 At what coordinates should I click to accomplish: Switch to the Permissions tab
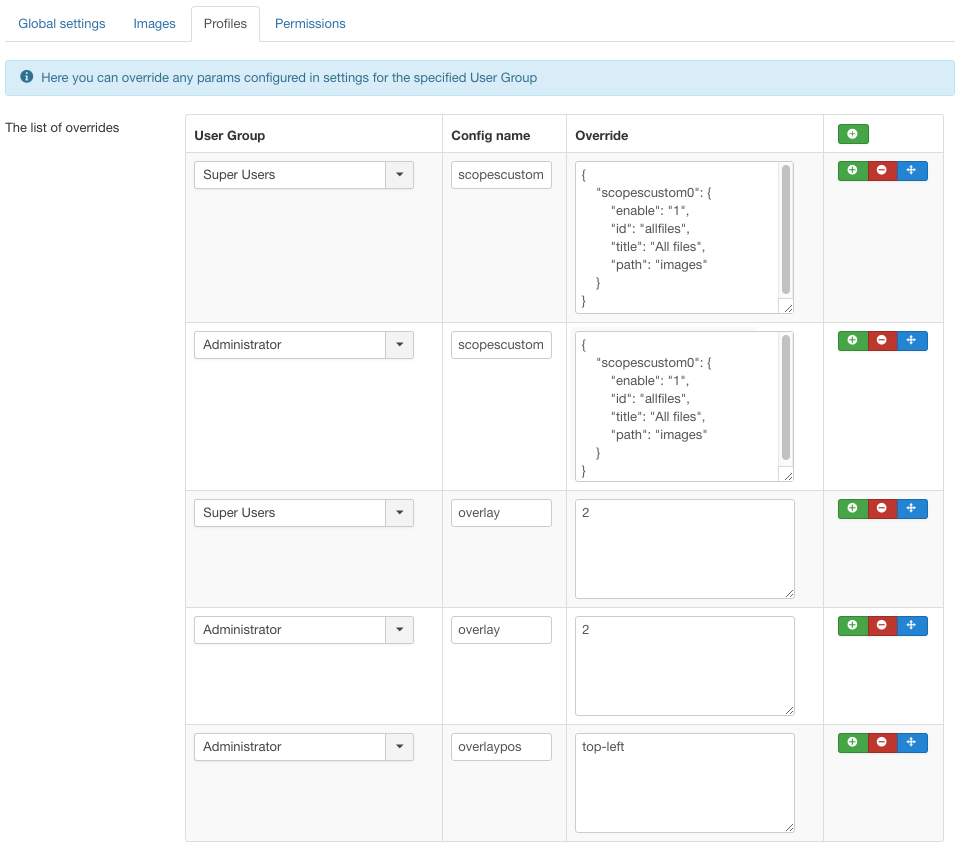[310, 23]
